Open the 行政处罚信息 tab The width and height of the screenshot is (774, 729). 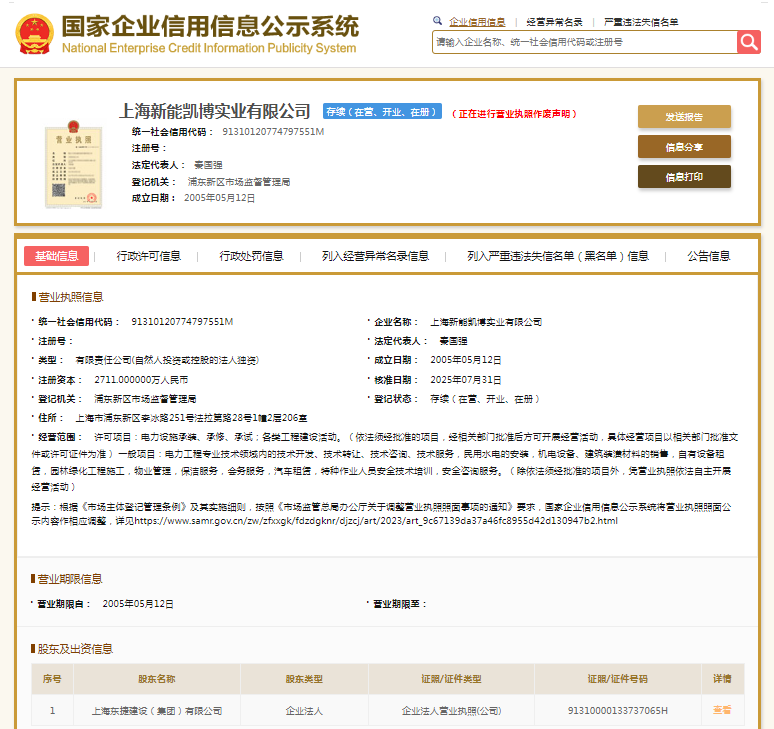251,256
